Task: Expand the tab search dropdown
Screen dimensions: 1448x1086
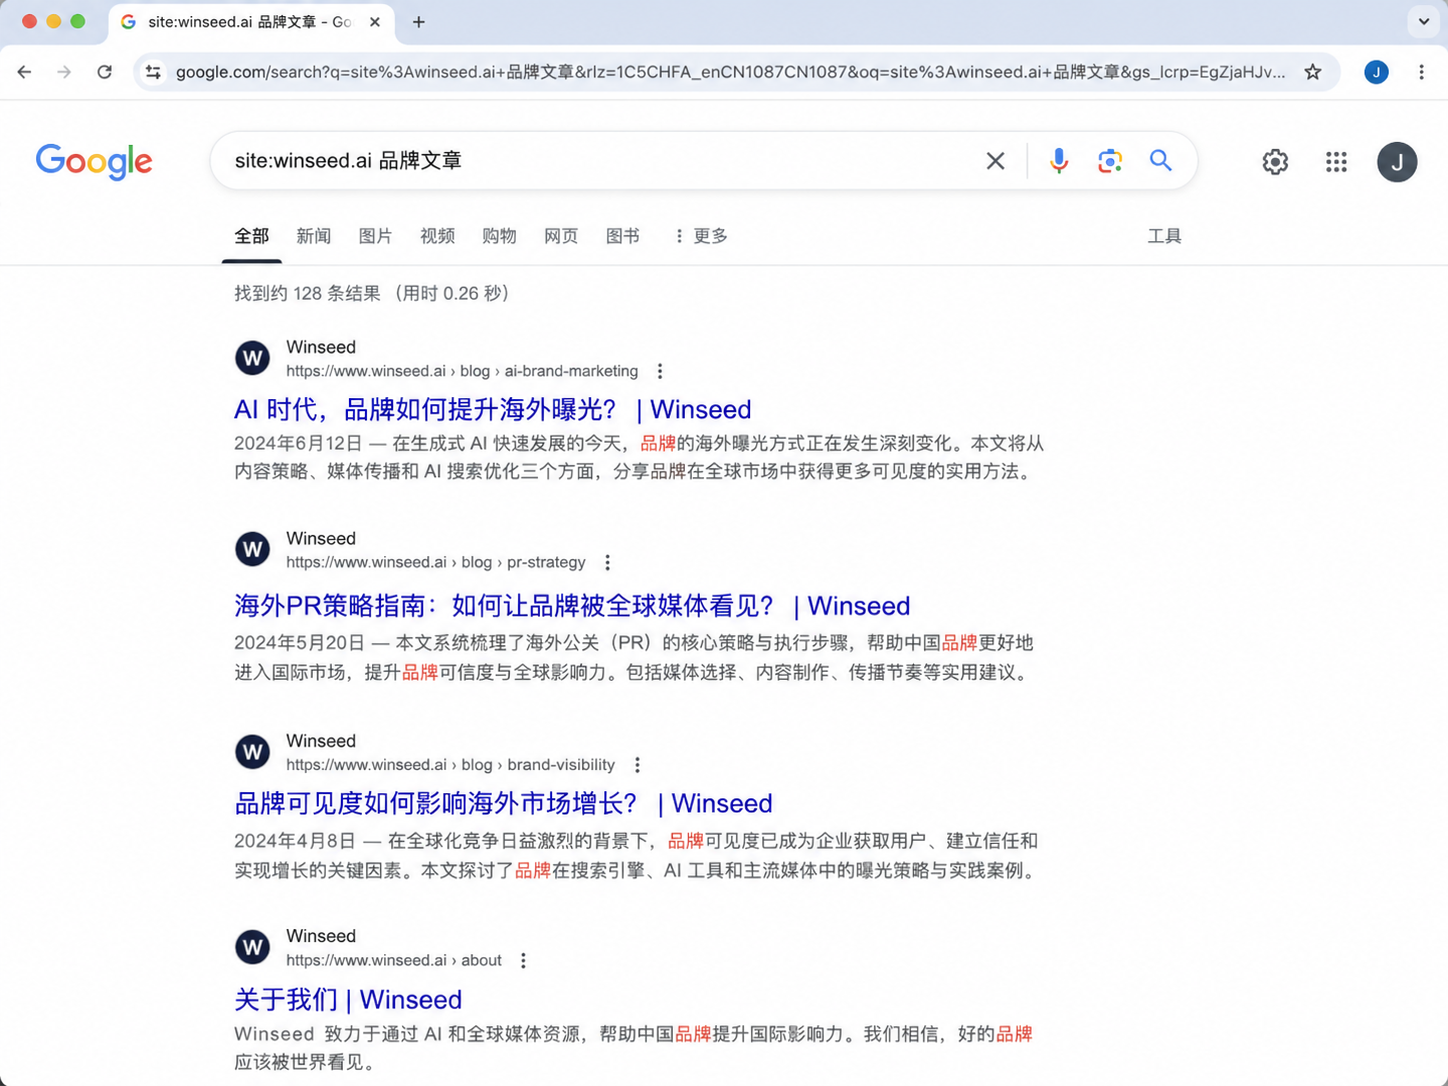Action: pos(1424,21)
